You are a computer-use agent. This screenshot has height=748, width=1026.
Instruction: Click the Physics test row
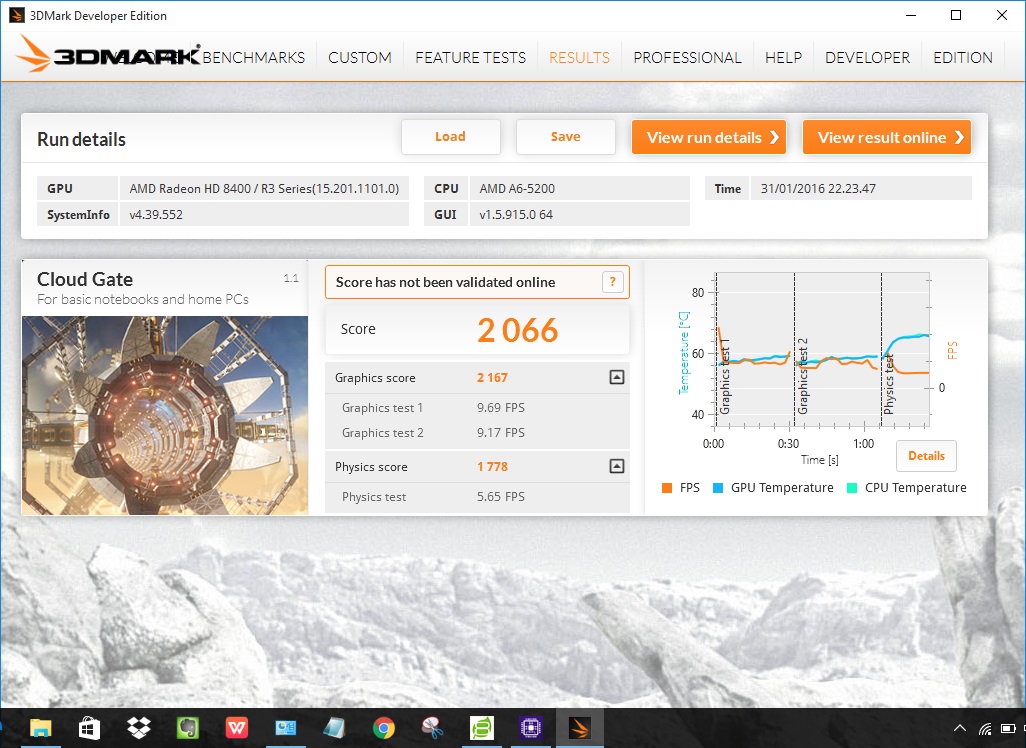[478, 497]
